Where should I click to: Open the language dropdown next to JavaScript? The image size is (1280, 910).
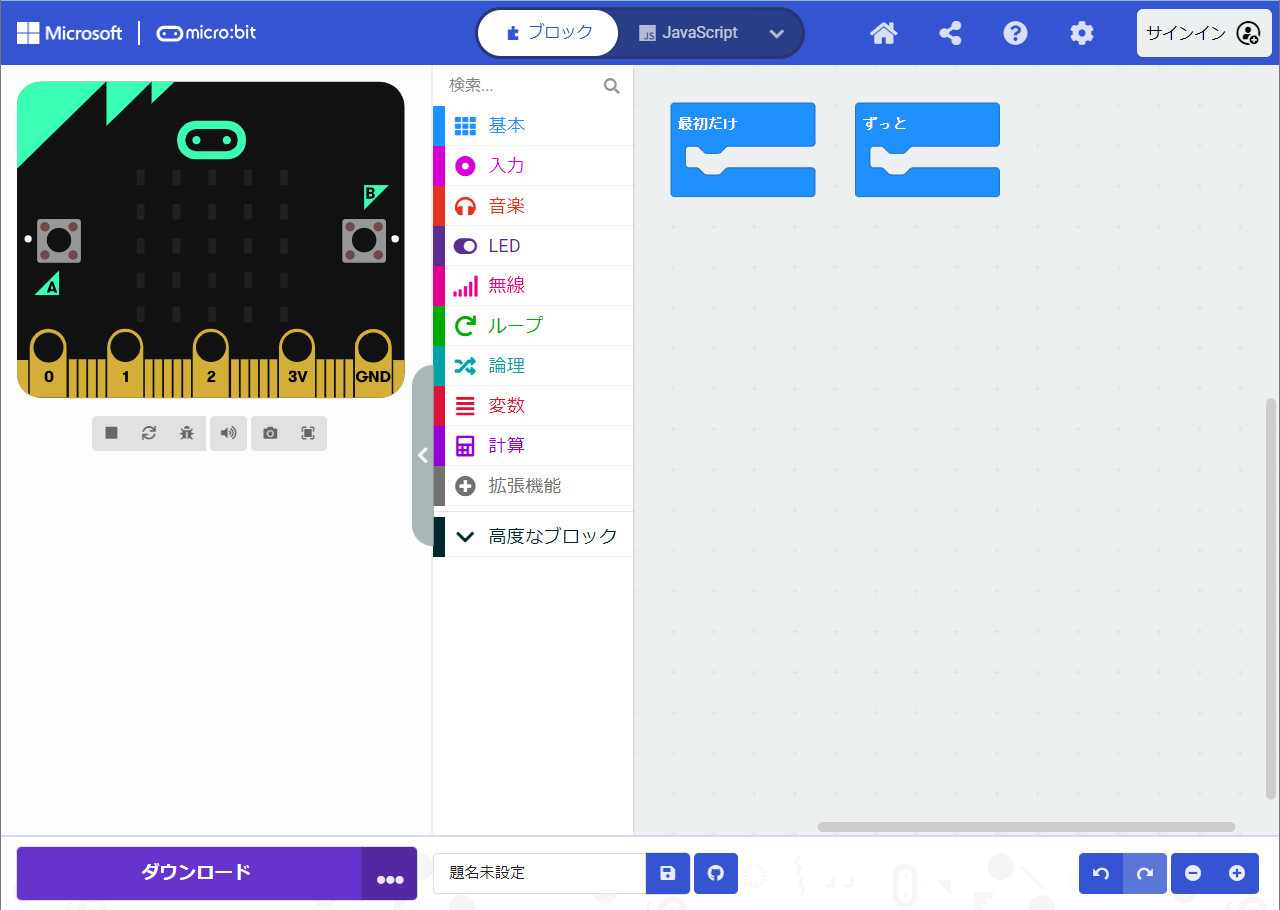tap(777, 33)
